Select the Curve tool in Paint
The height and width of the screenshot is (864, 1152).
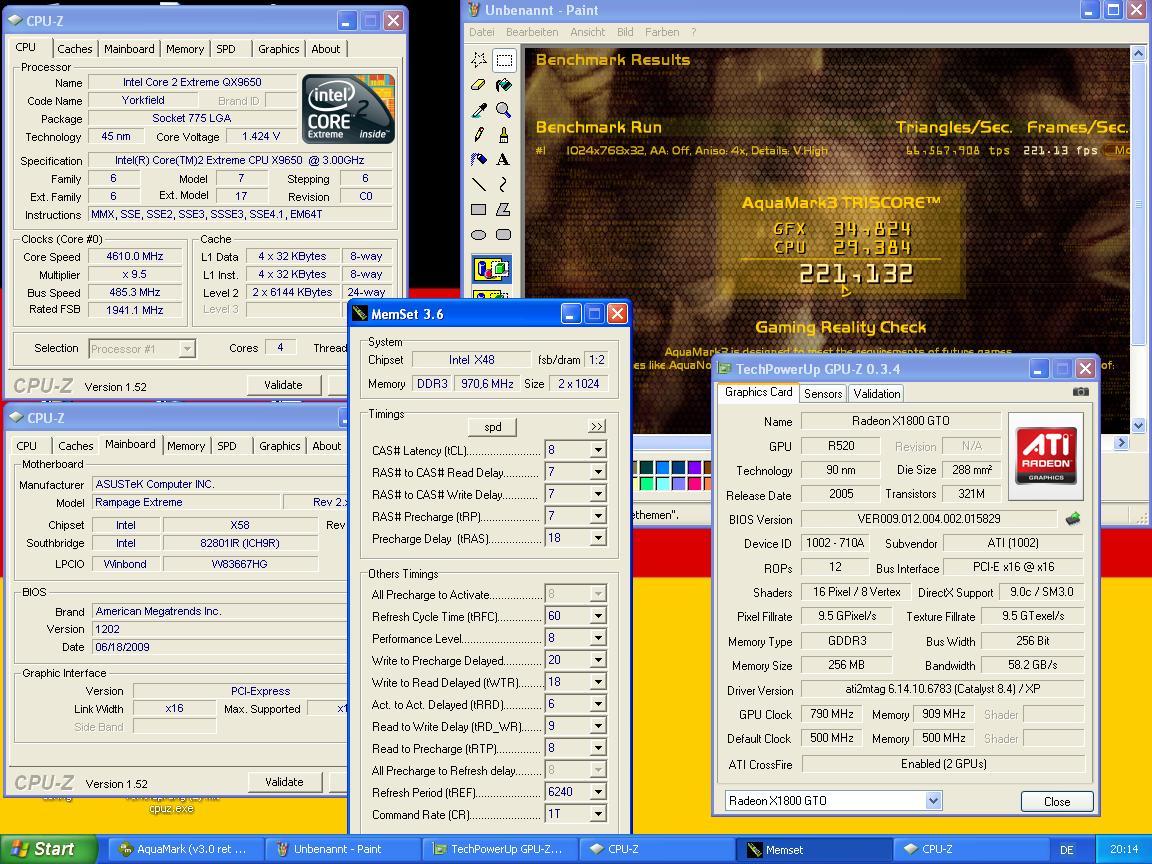pyautogui.click(x=504, y=184)
